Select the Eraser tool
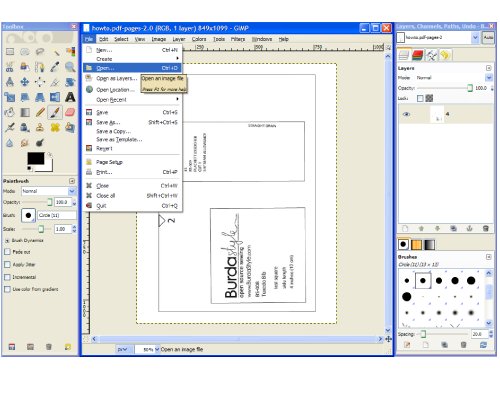Screen dimensions: 500x404 click(x=70, y=112)
